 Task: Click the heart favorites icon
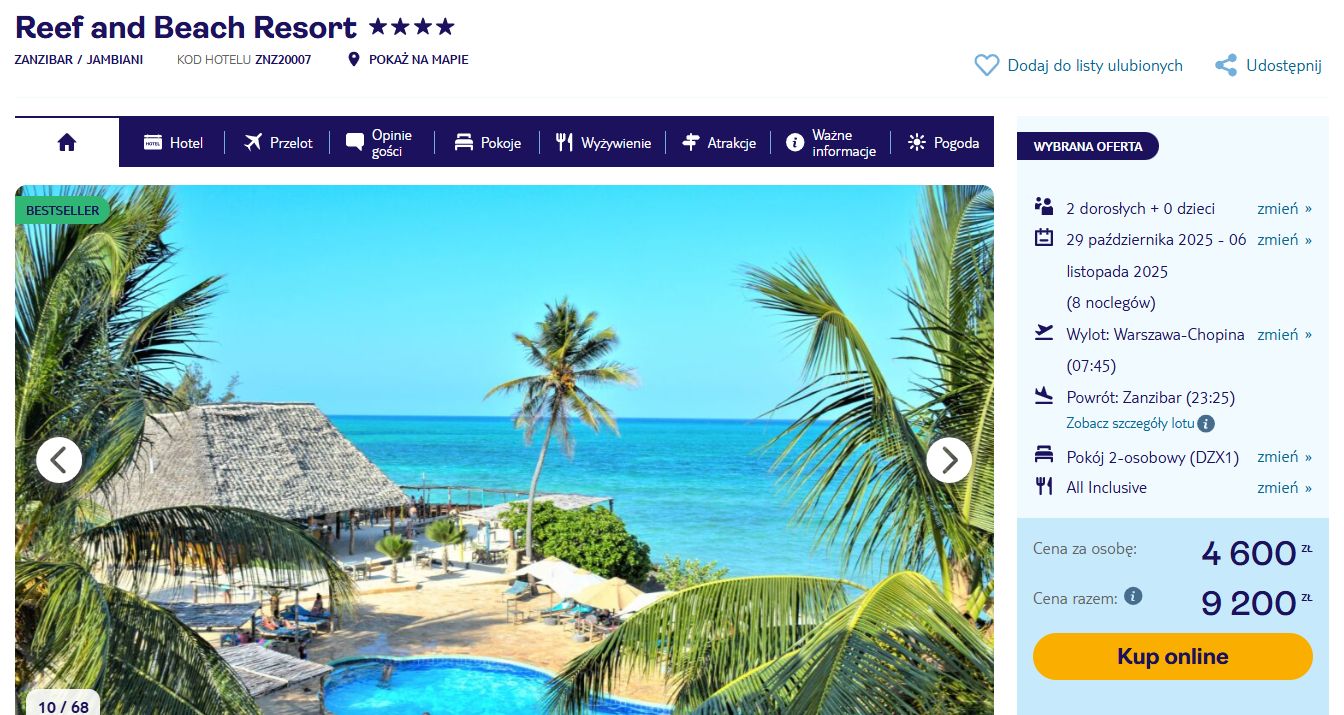pyautogui.click(x=986, y=65)
